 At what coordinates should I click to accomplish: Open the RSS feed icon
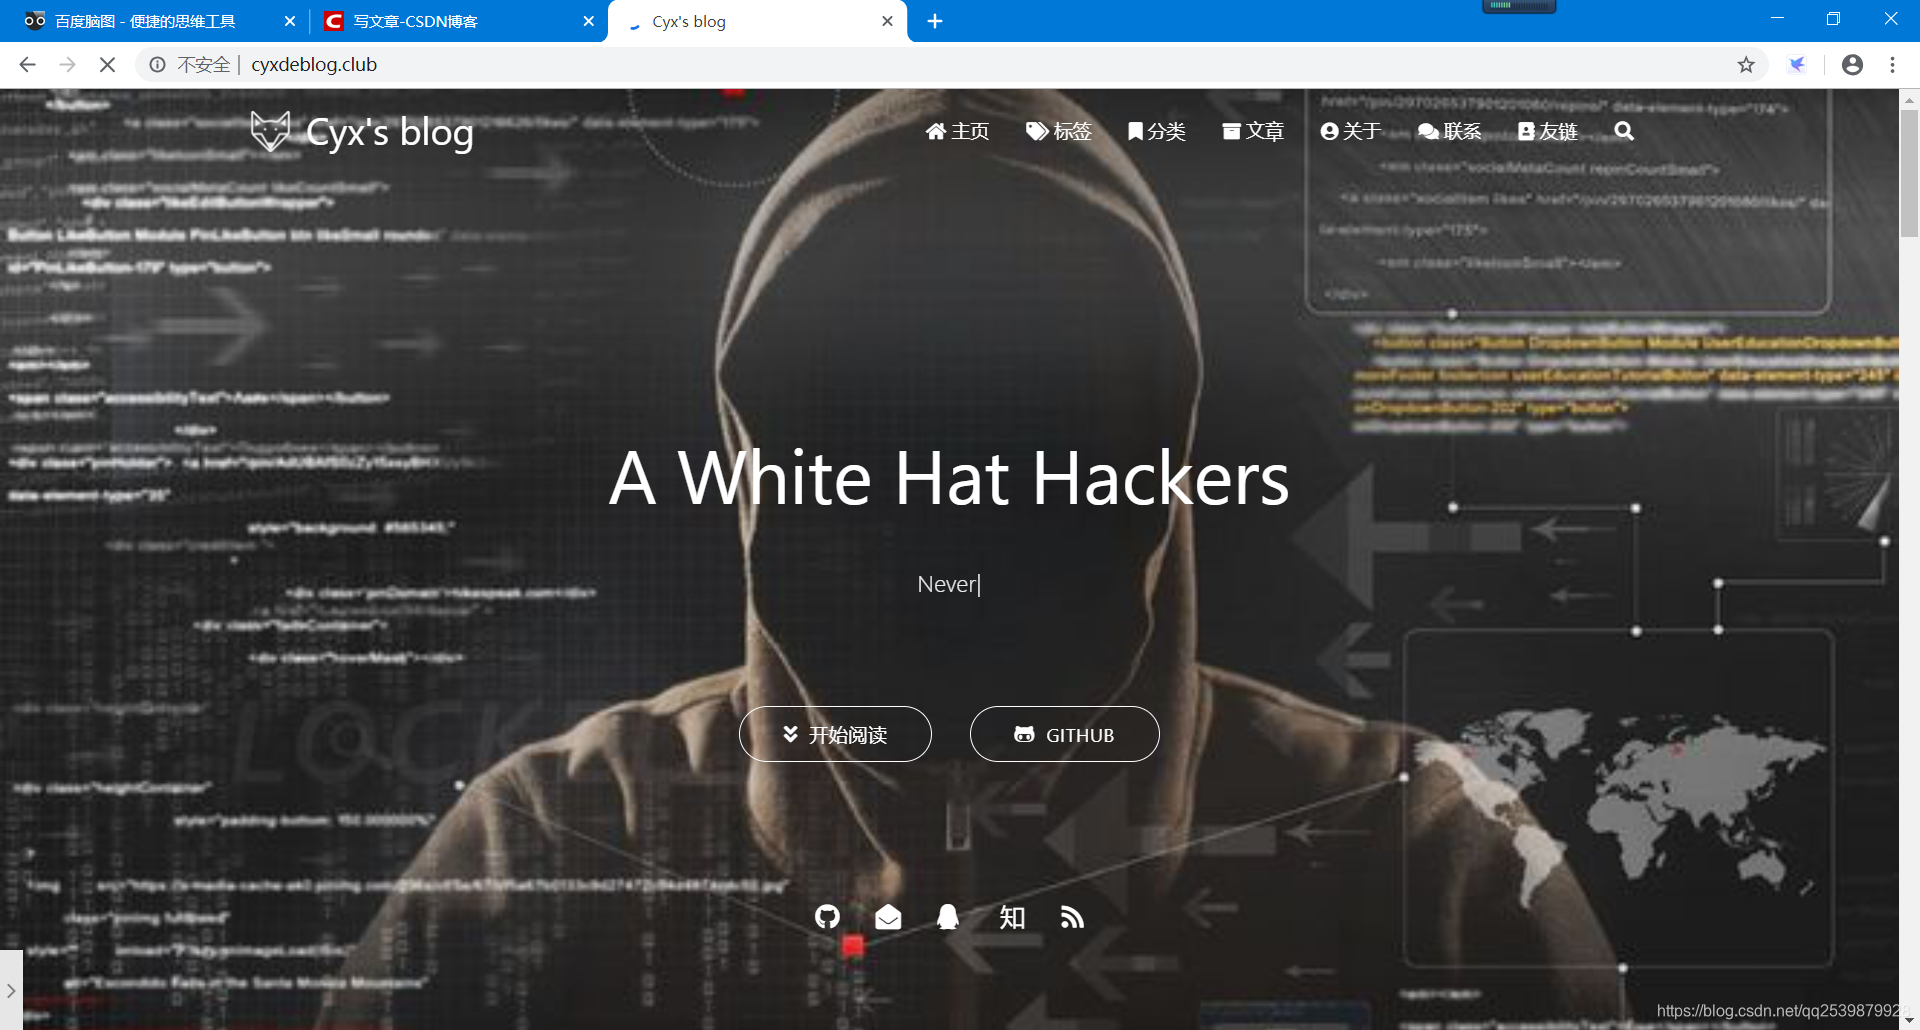pos(1072,917)
